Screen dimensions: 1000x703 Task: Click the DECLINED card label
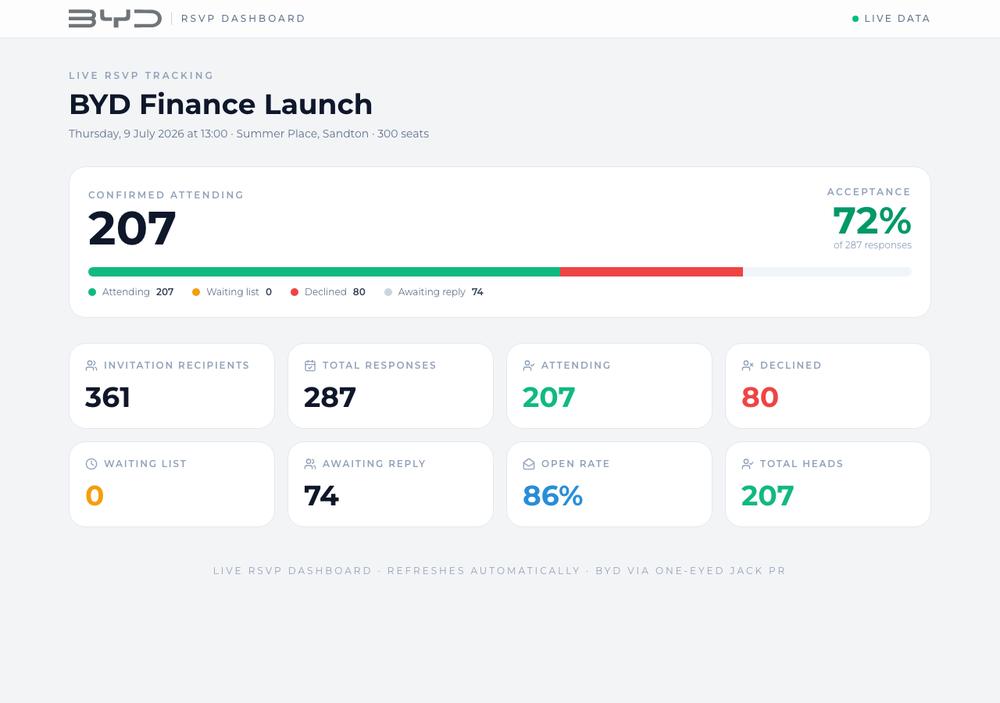(x=791, y=366)
